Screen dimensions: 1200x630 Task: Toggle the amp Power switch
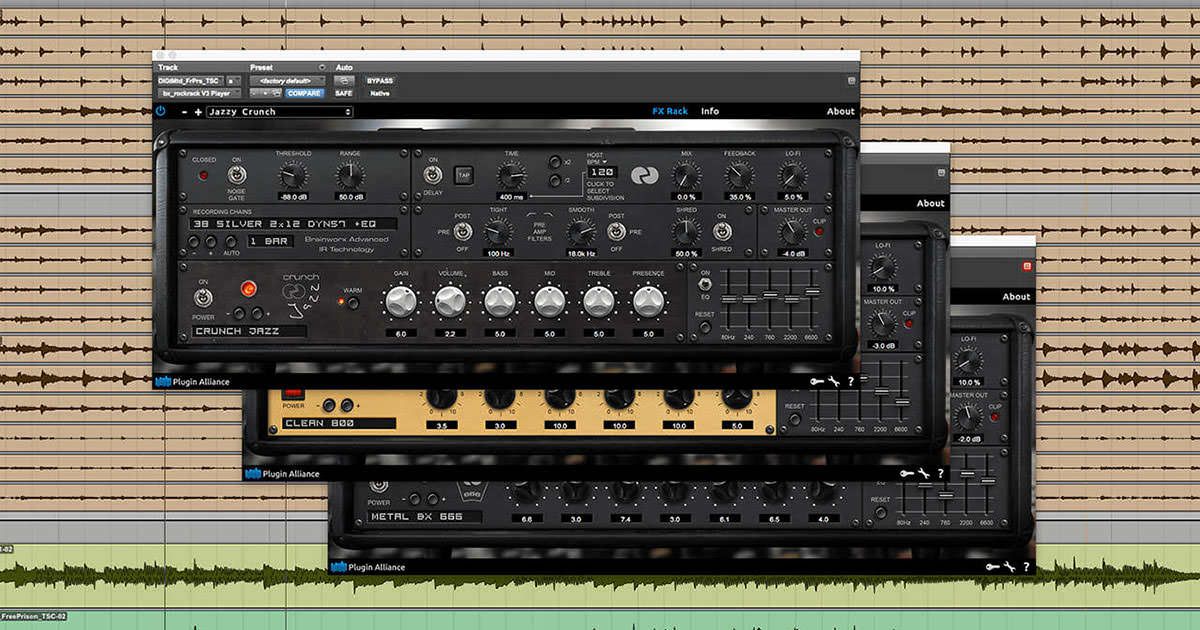point(204,298)
